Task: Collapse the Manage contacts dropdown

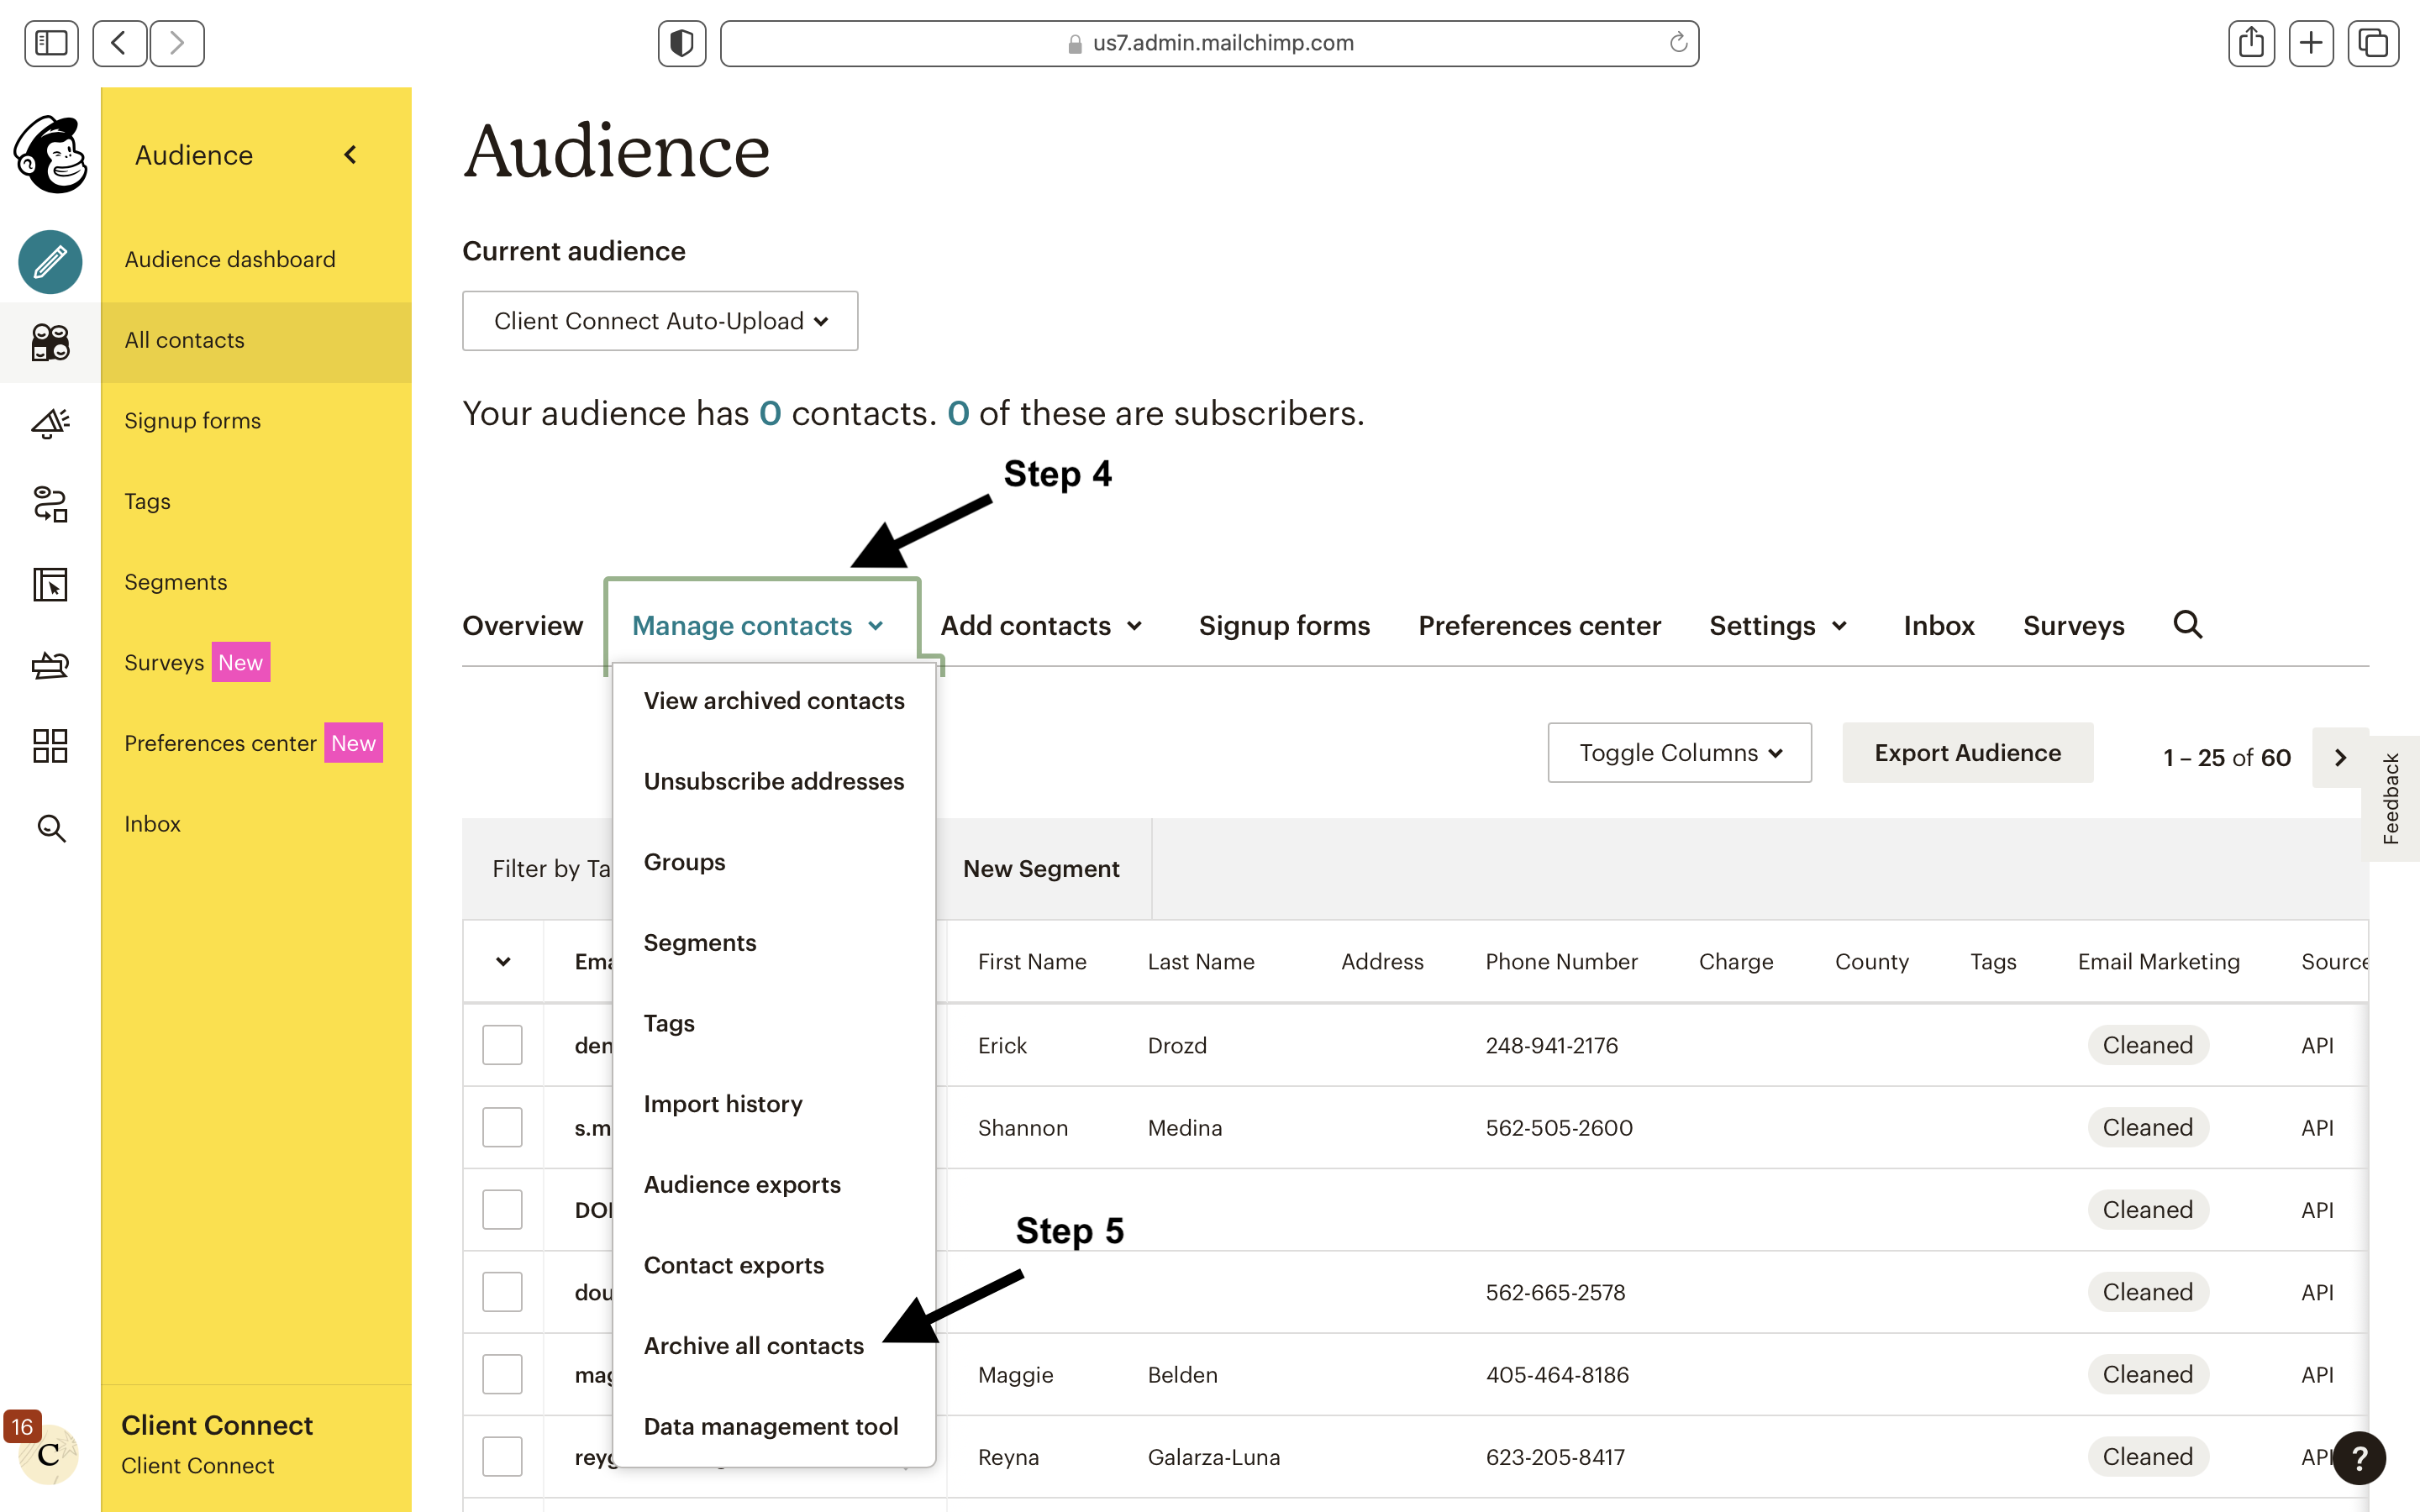Action: [760, 625]
